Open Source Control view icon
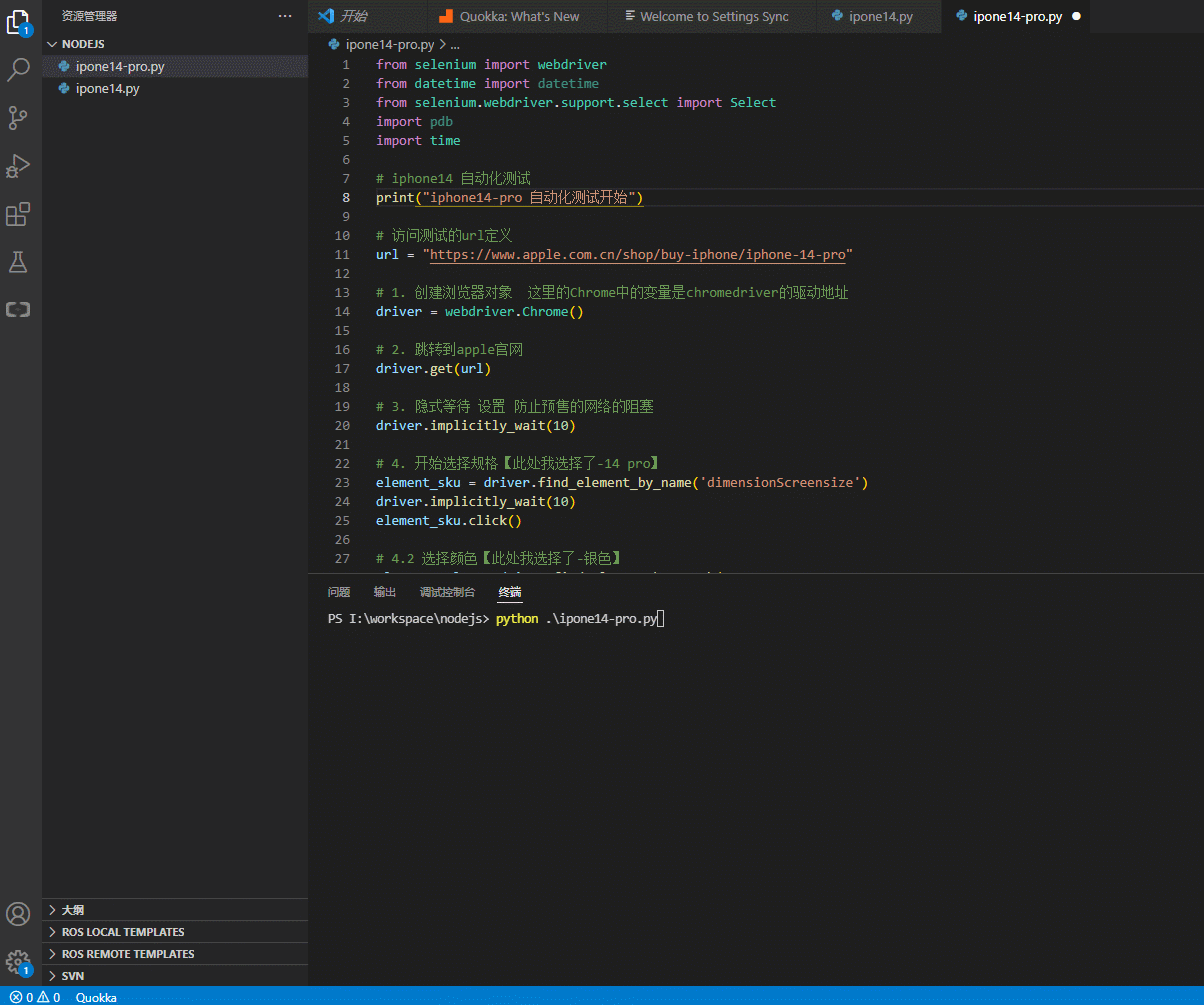 [x=18, y=118]
